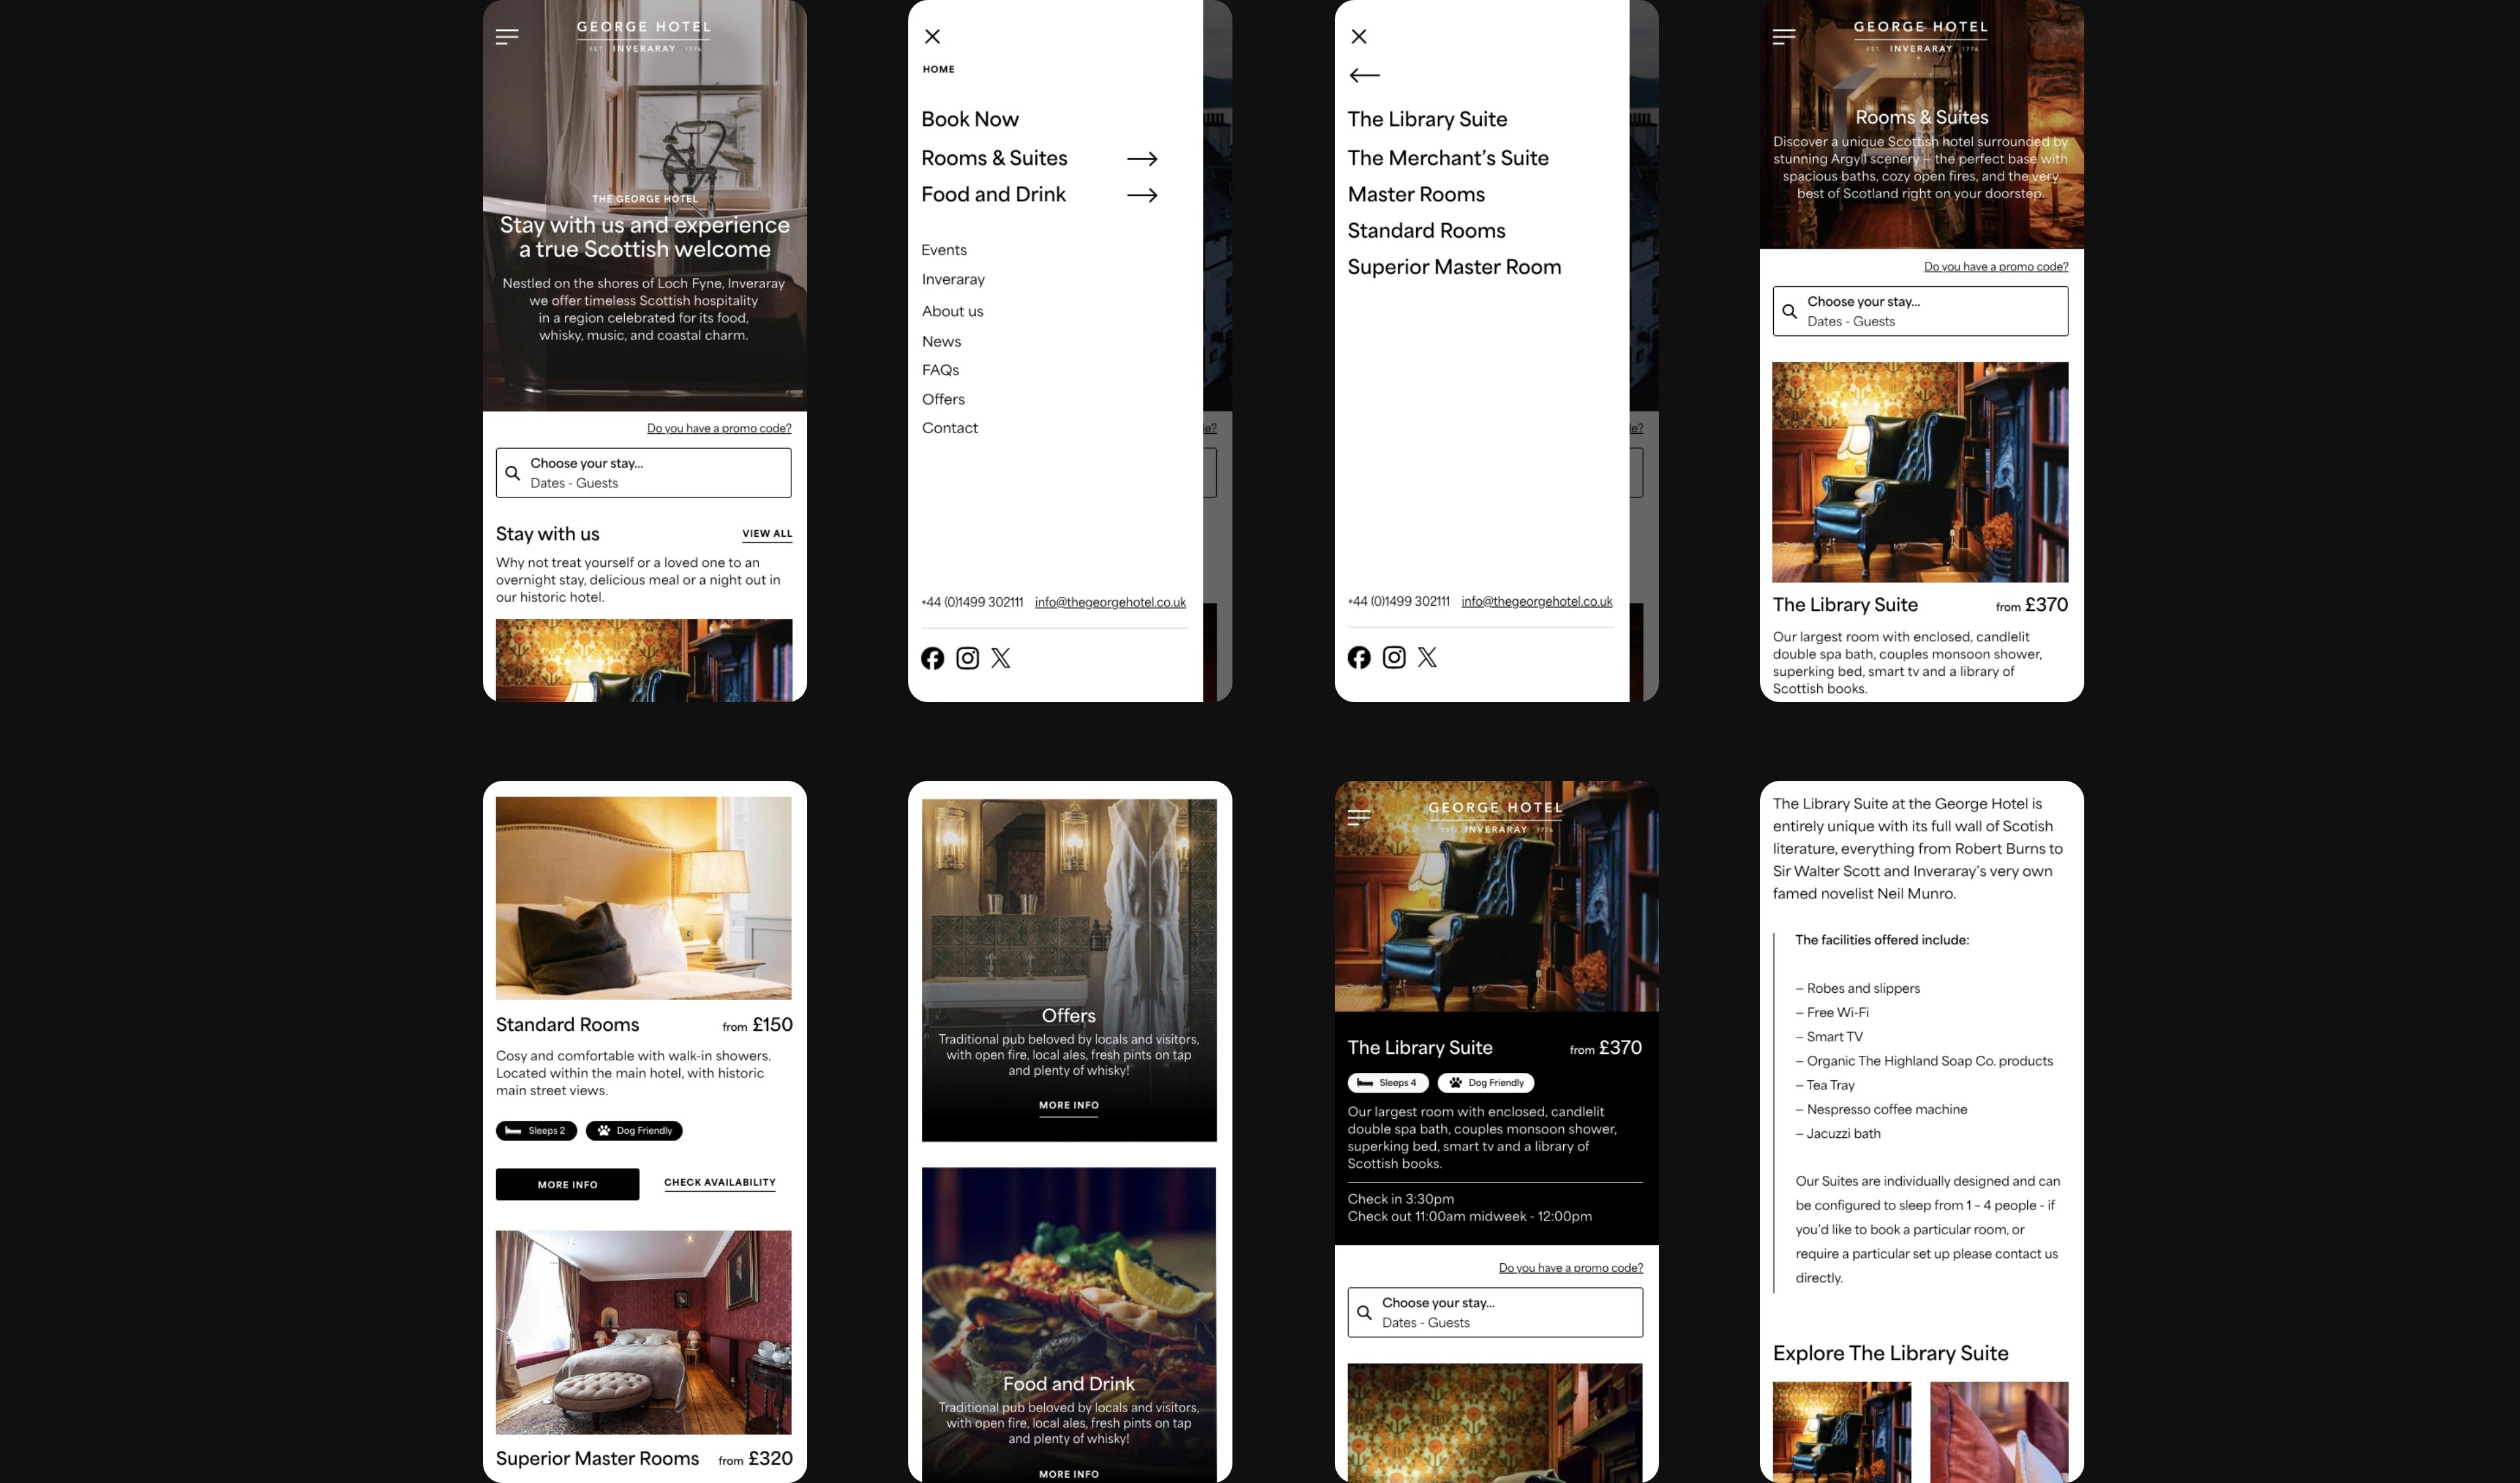Click Sleeps 4 badge on Library Suite

coord(1387,1083)
